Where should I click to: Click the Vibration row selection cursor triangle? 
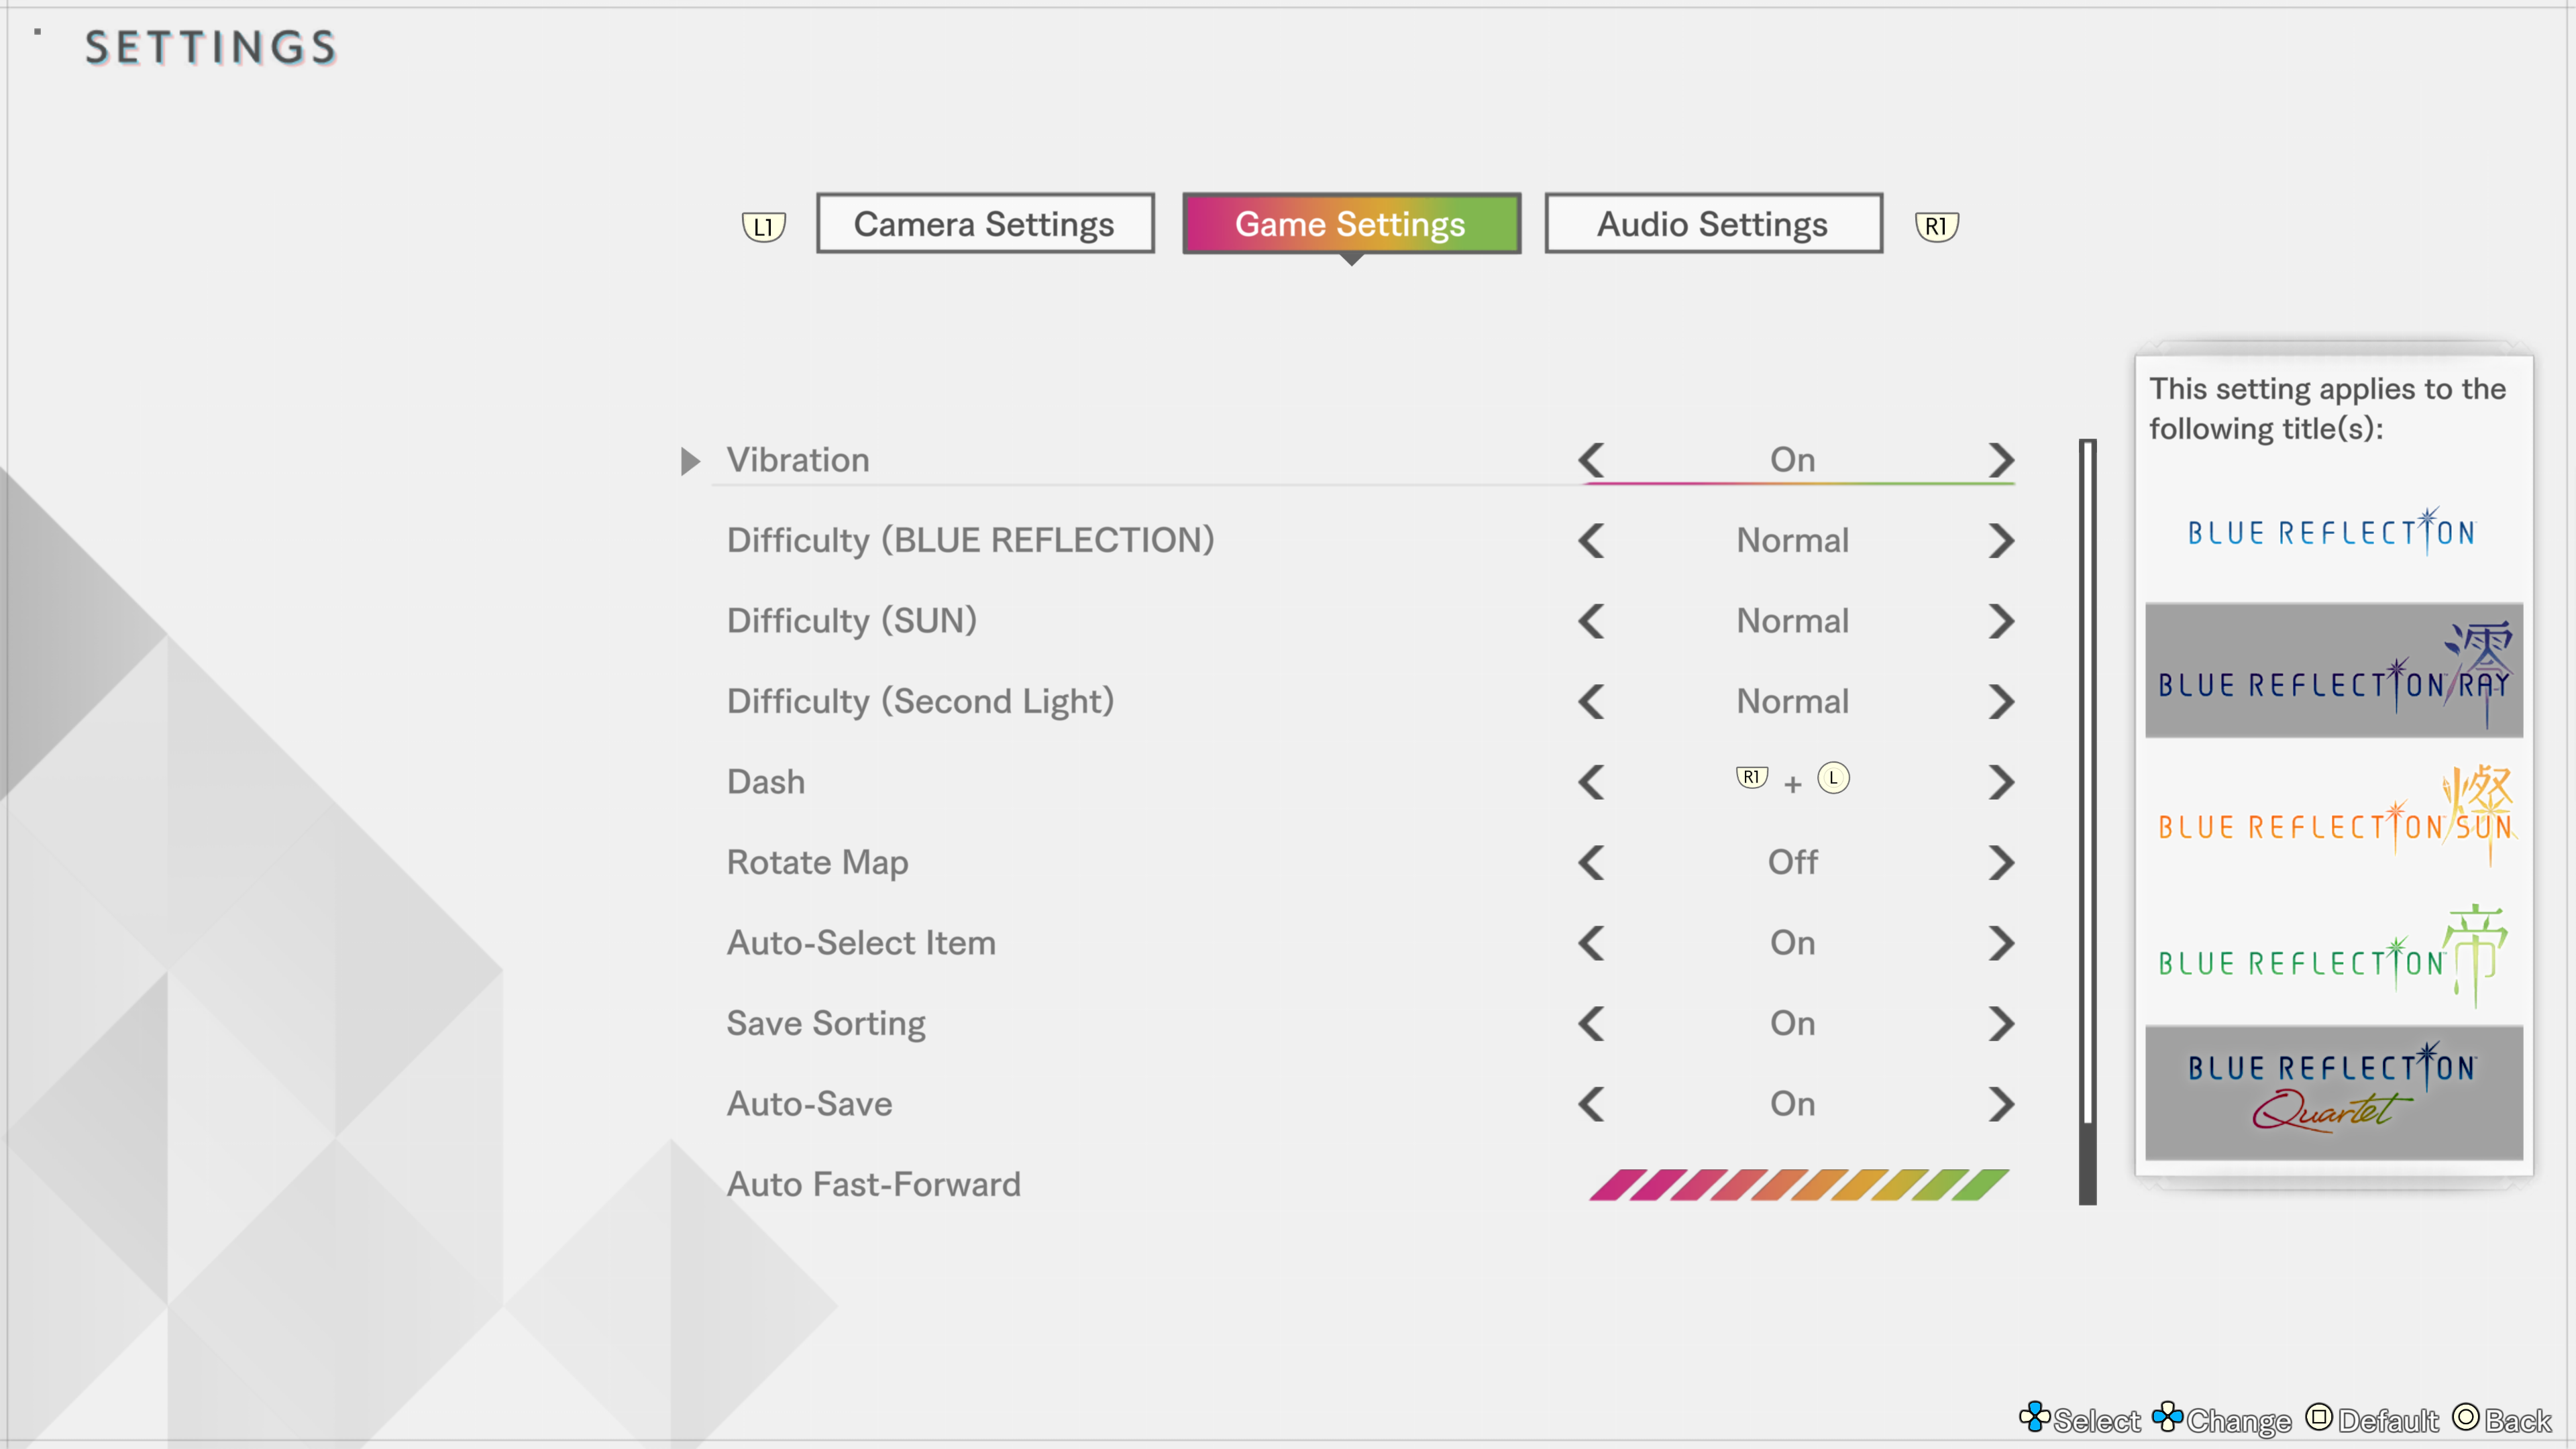[x=690, y=461]
